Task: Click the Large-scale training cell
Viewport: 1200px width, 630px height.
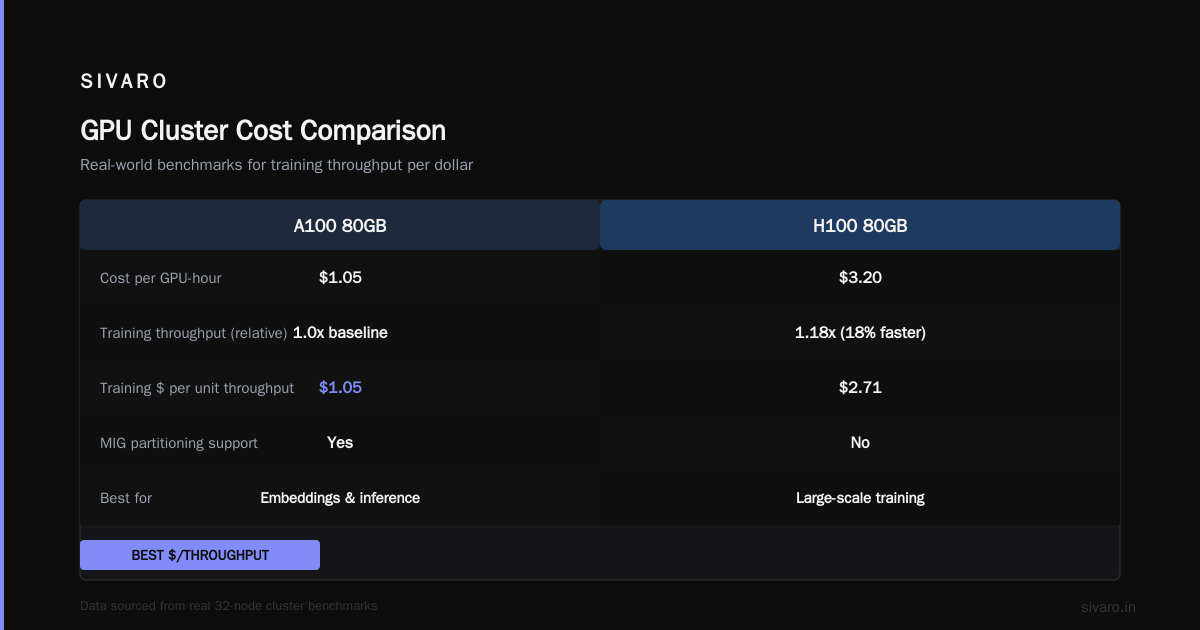Action: (860, 498)
